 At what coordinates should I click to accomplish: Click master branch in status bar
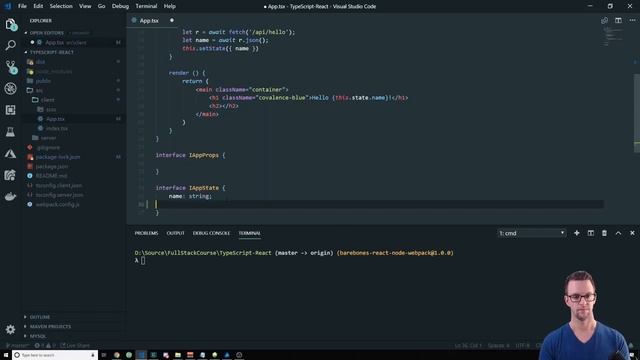click(17, 345)
